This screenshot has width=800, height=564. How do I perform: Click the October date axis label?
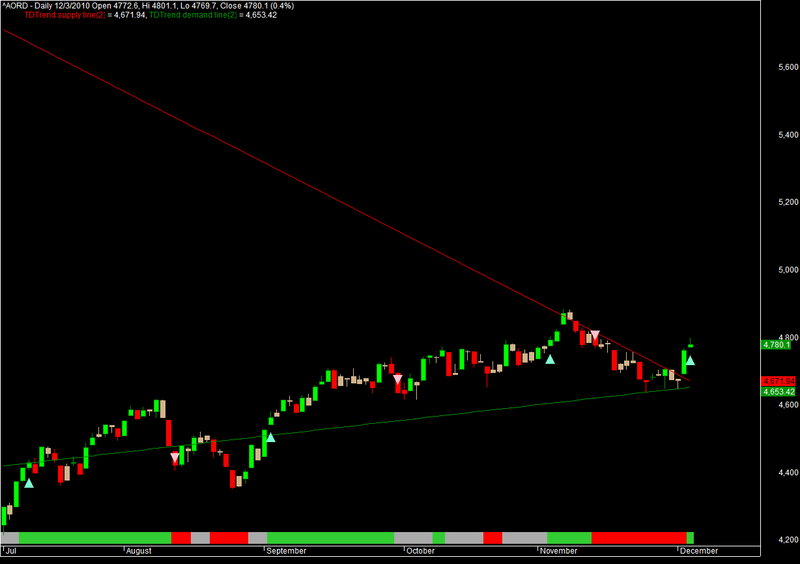click(420, 551)
